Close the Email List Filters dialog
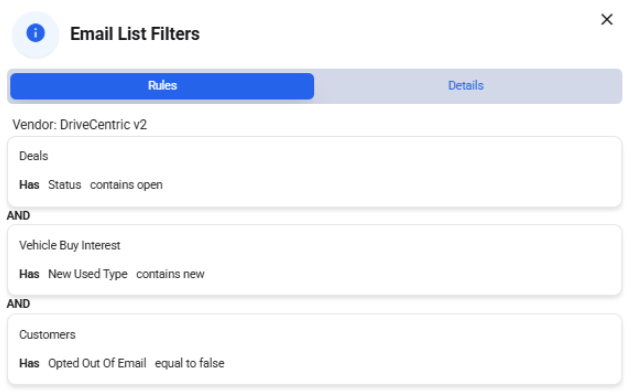This screenshot has height=392, width=635. [x=606, y=19]
